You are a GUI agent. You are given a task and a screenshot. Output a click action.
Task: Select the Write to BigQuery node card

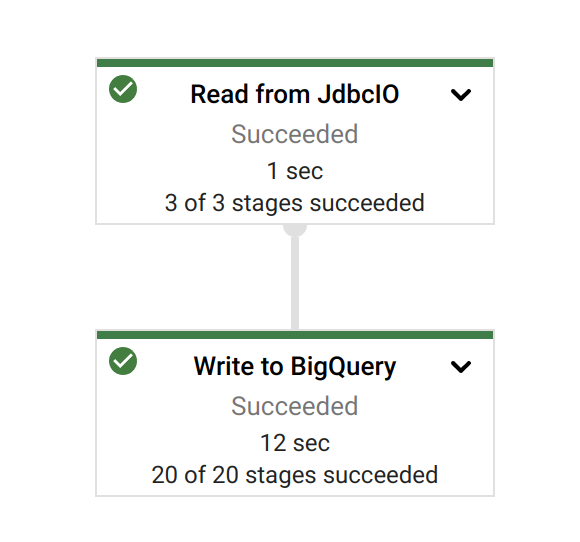point(295,413)
